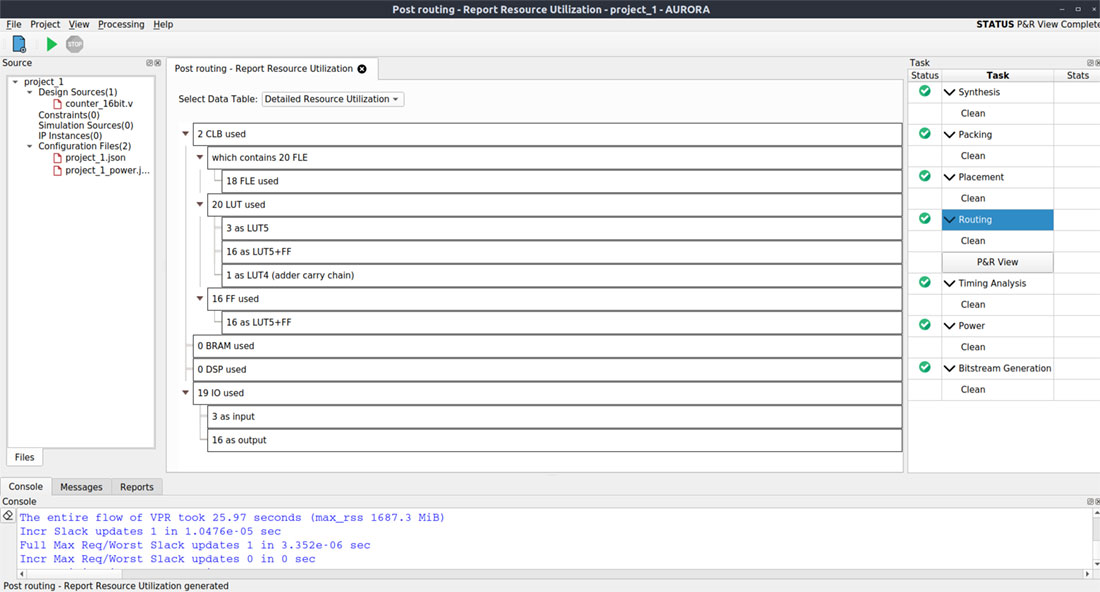Image resolution: width=1100 pixels, height=592 pixels.
Task: Click the Synthesis green status check icon
Action: pos(925,91)
